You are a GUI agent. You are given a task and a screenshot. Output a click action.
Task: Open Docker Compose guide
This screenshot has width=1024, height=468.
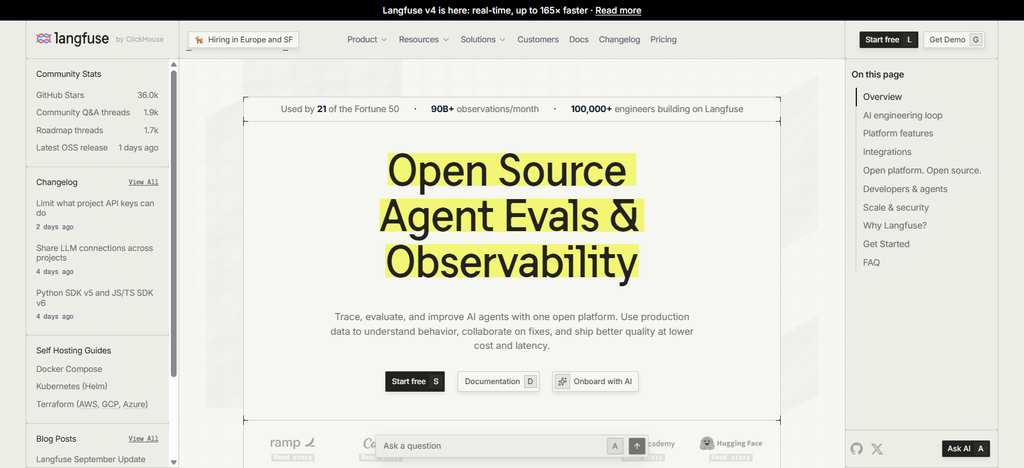point(69,369)
